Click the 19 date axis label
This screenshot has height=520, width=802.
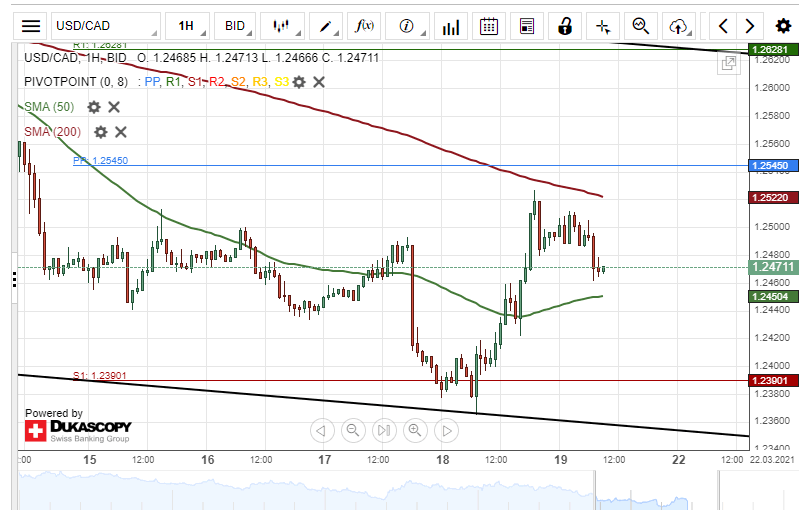pos(561,460)
